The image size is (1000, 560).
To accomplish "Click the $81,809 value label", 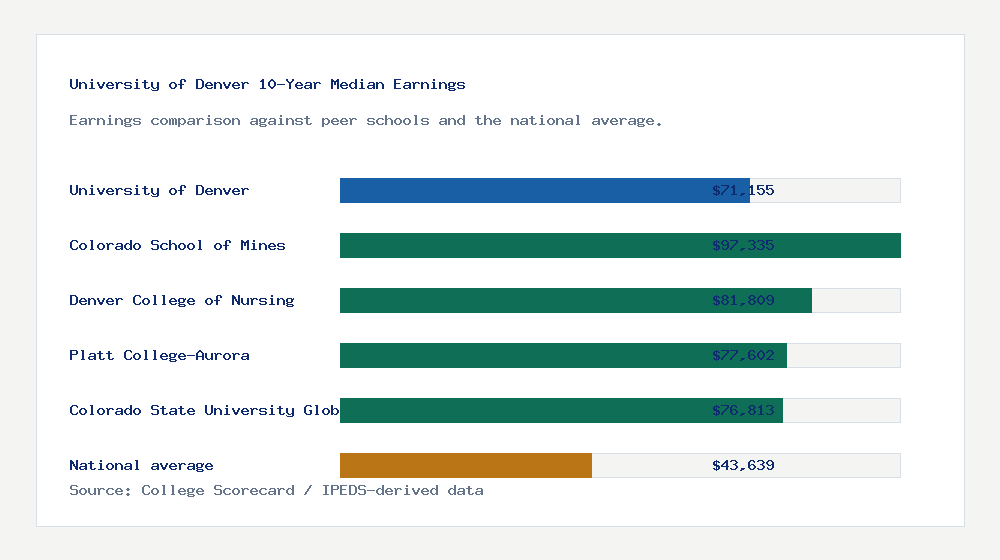I will pos(743,300).
